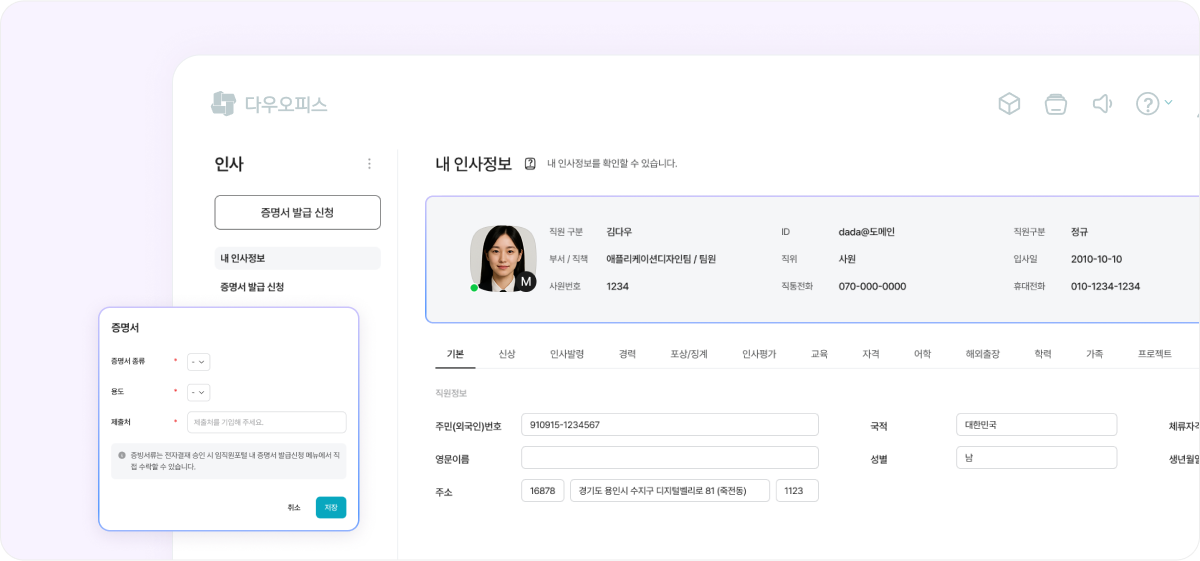This screenshot has height=561, width=1200.
Task: Switch to the 어학 tab
Action: (923, 354)
